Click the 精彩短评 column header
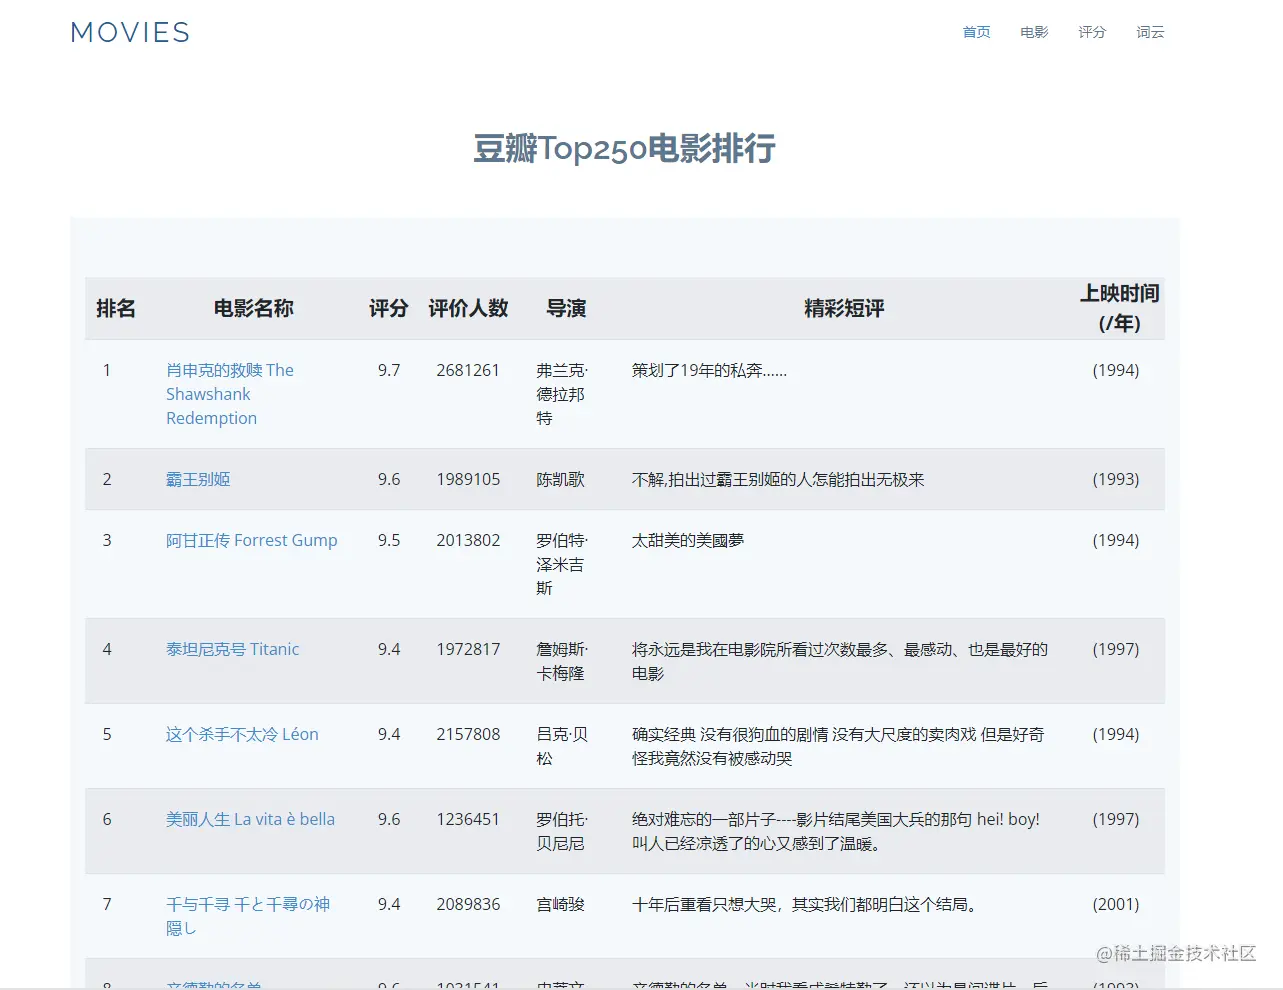The image size is (1283, 990). click(x=845, y=308)
